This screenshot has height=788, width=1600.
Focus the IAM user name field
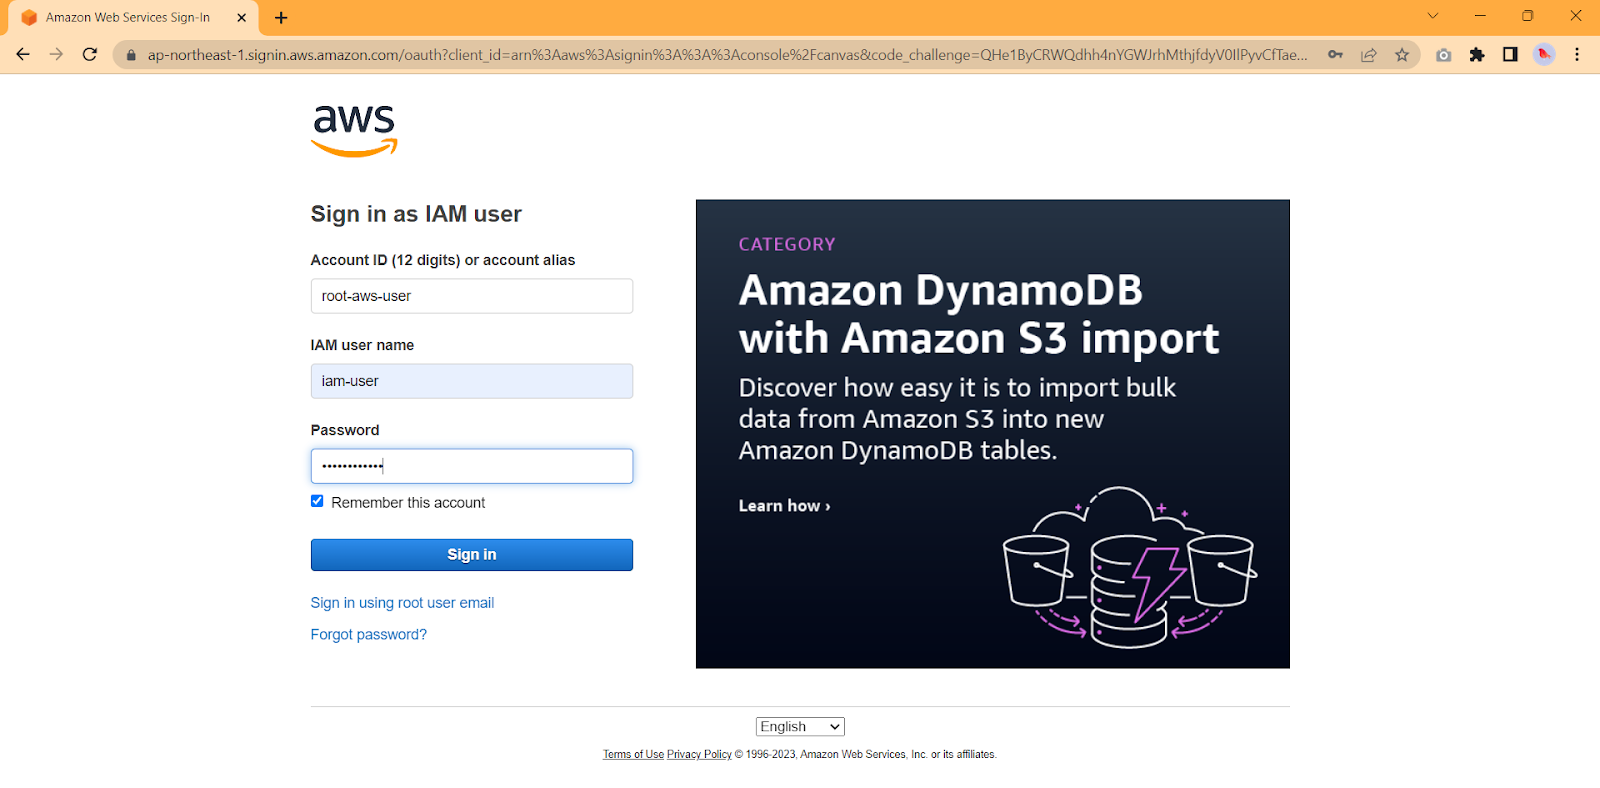click(472, 381)
